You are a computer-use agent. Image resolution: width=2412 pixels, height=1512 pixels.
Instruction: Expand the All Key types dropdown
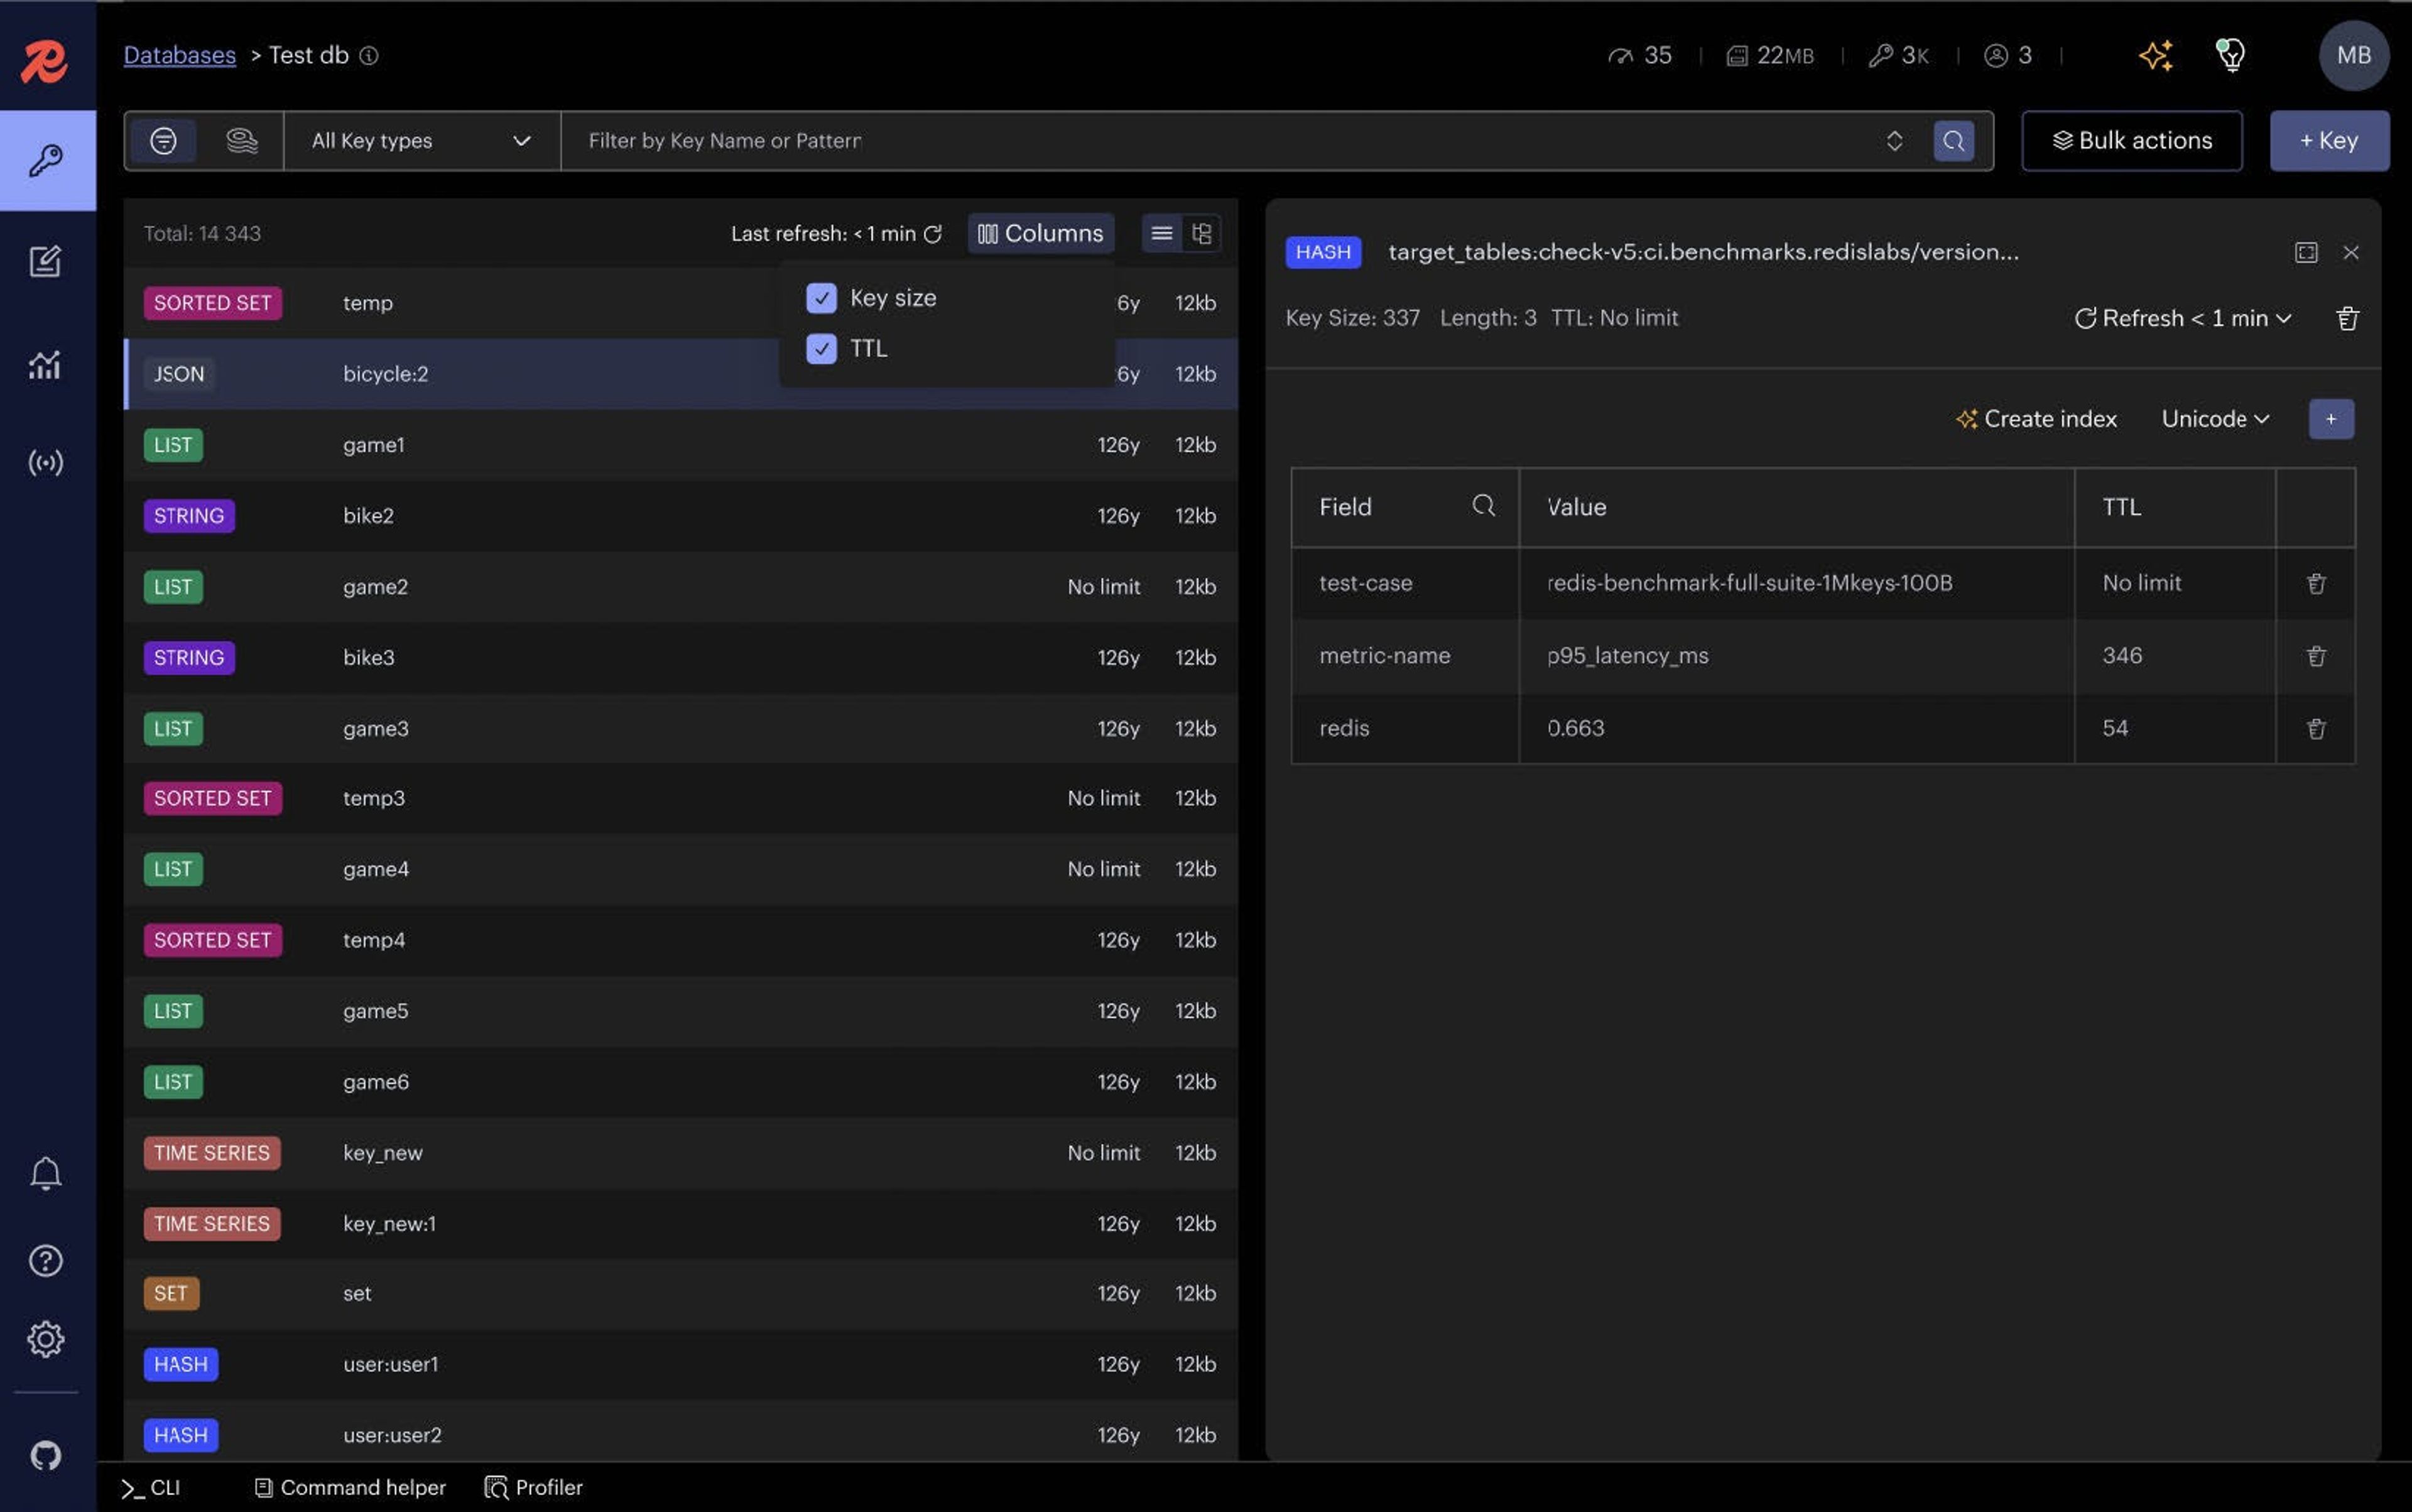pos(421,141)
